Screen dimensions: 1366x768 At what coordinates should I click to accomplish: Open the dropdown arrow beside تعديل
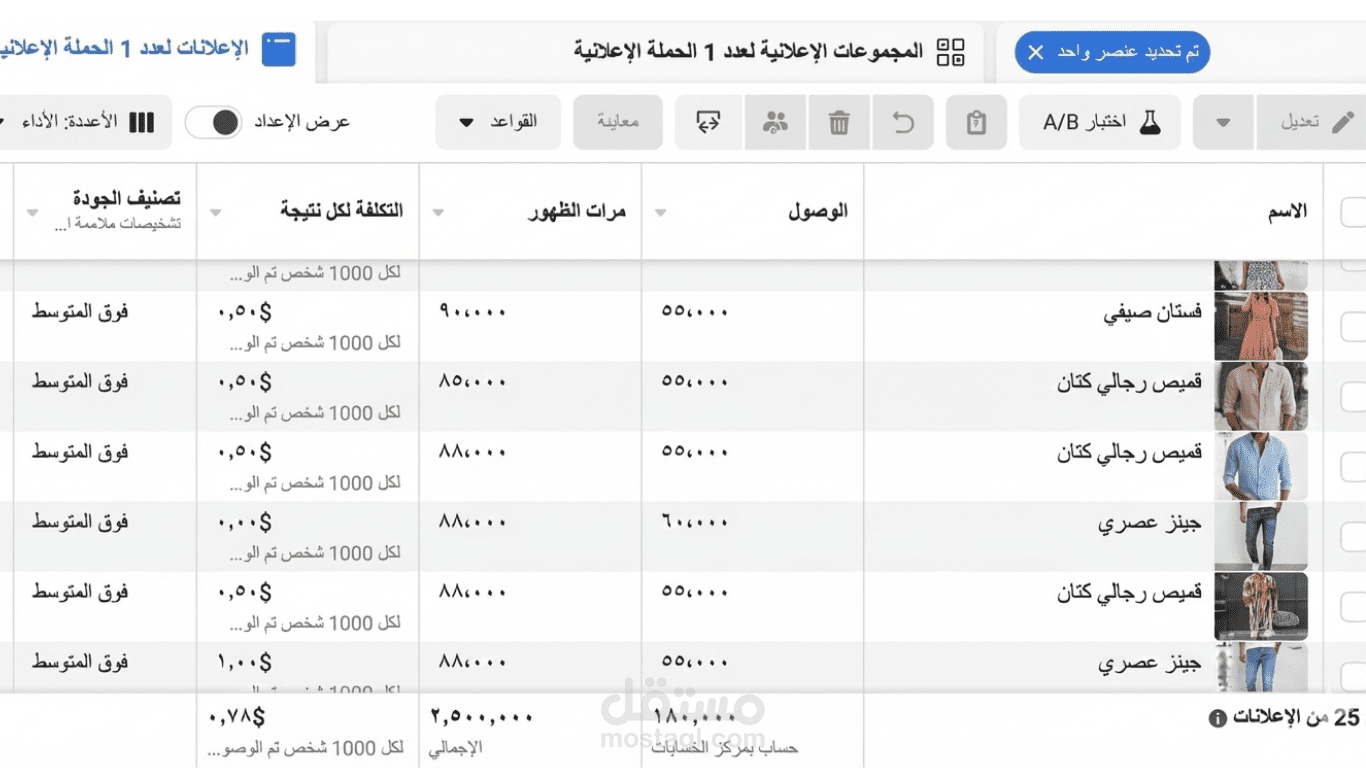click(1222, 121)
